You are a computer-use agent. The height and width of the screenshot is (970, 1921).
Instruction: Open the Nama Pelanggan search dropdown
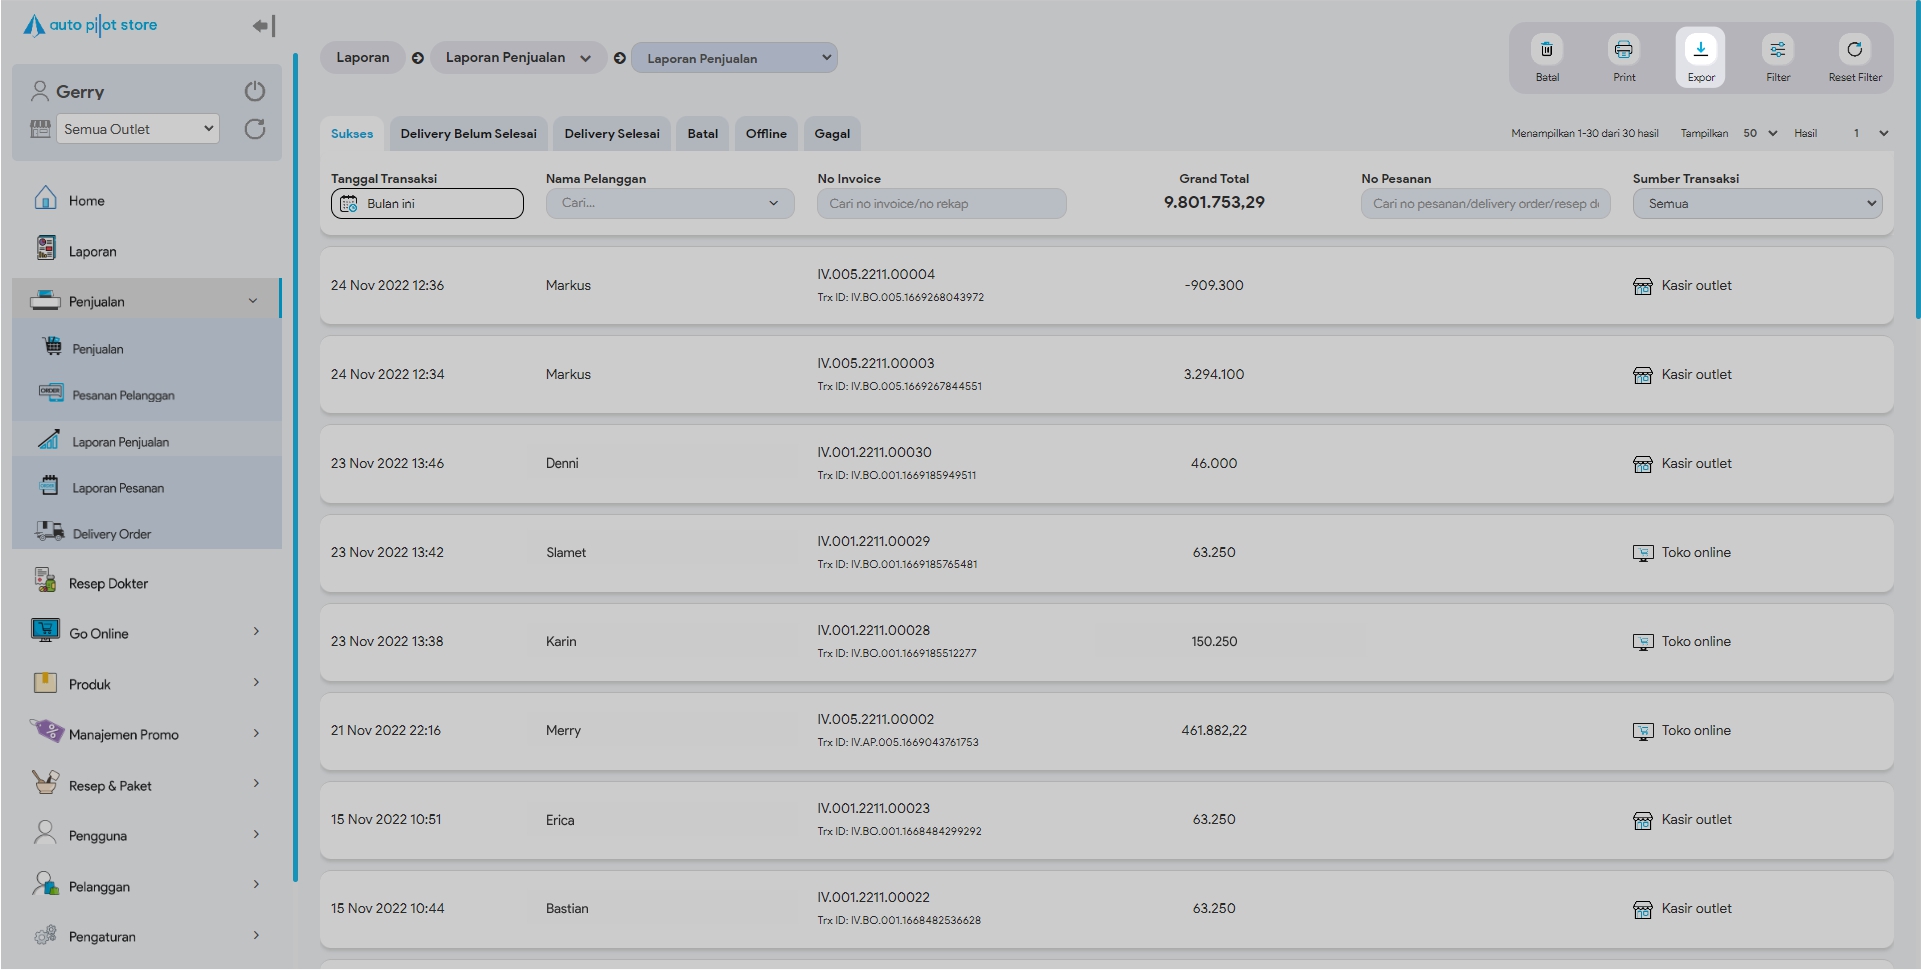coord(669,204)
